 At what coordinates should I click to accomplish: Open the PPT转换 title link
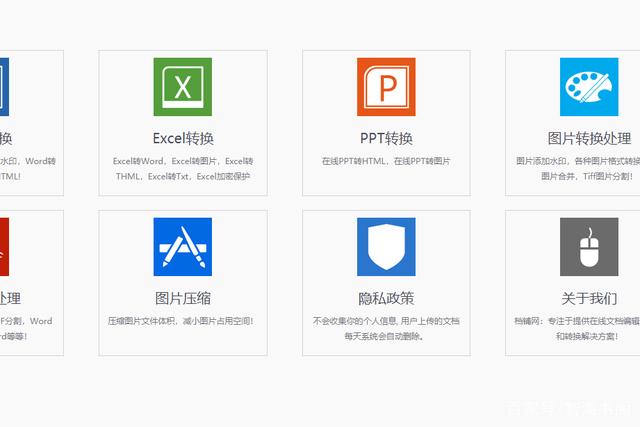pos(386,138)
